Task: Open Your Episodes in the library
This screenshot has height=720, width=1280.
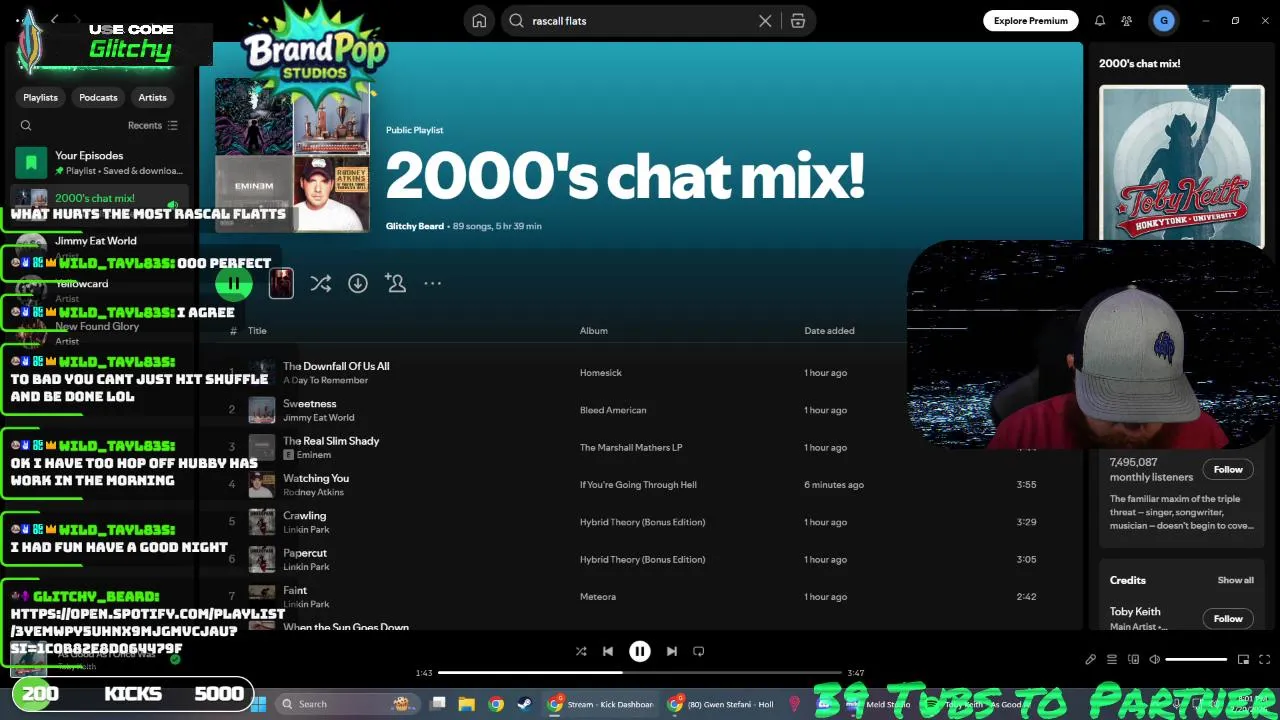Action: tap(100, 163)
